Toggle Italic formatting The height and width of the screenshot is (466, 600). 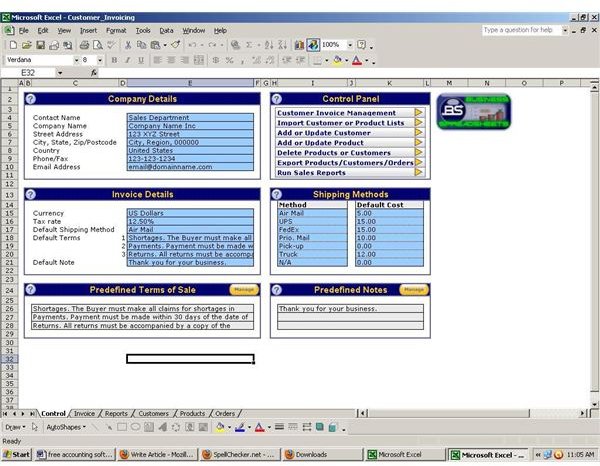pyautogui.click(x=128, y=60)
